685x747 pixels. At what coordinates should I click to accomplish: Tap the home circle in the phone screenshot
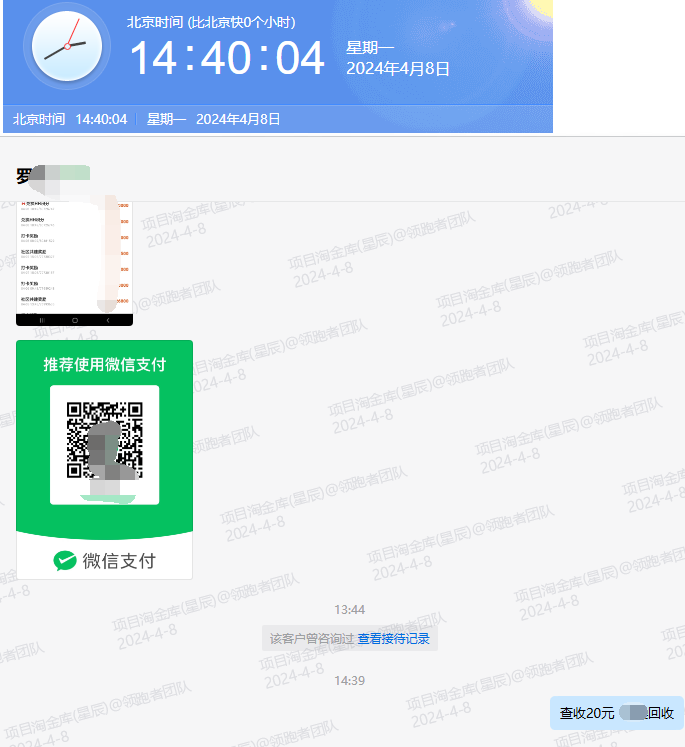coord(74,320)
